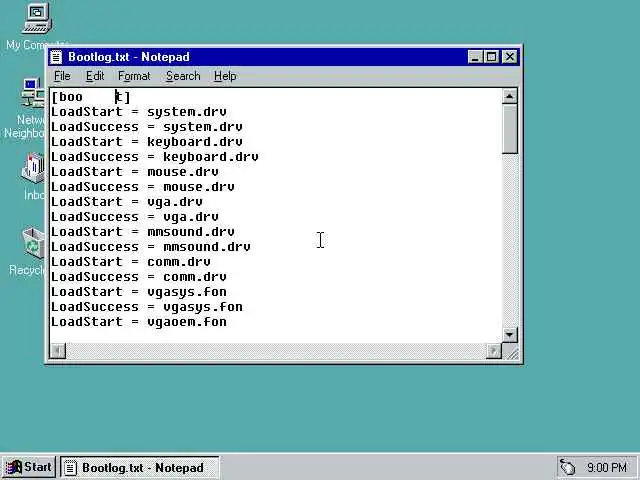Click the line 'LoadStart = vga.drv'

coord(127,202)
